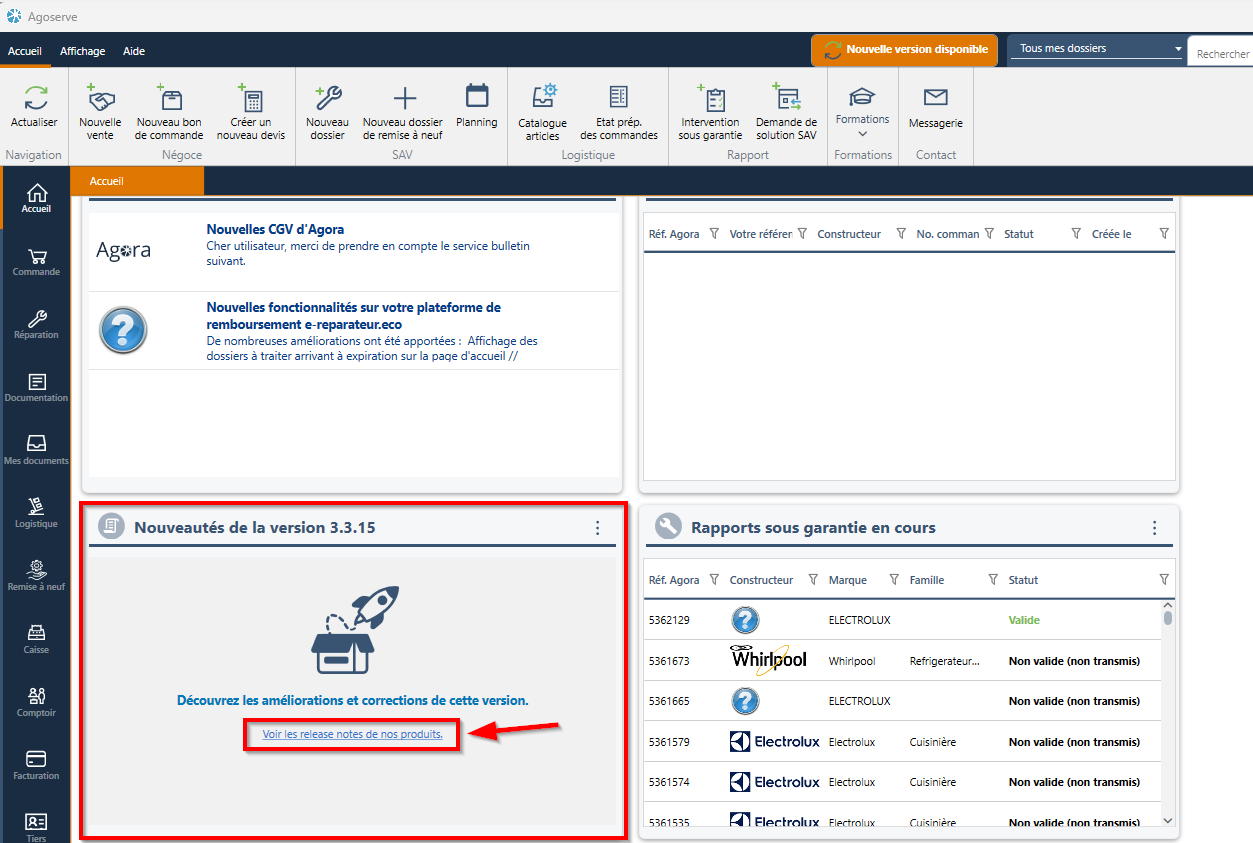
Task: Select report row 5361574
Action: click(x=903, y=782)
